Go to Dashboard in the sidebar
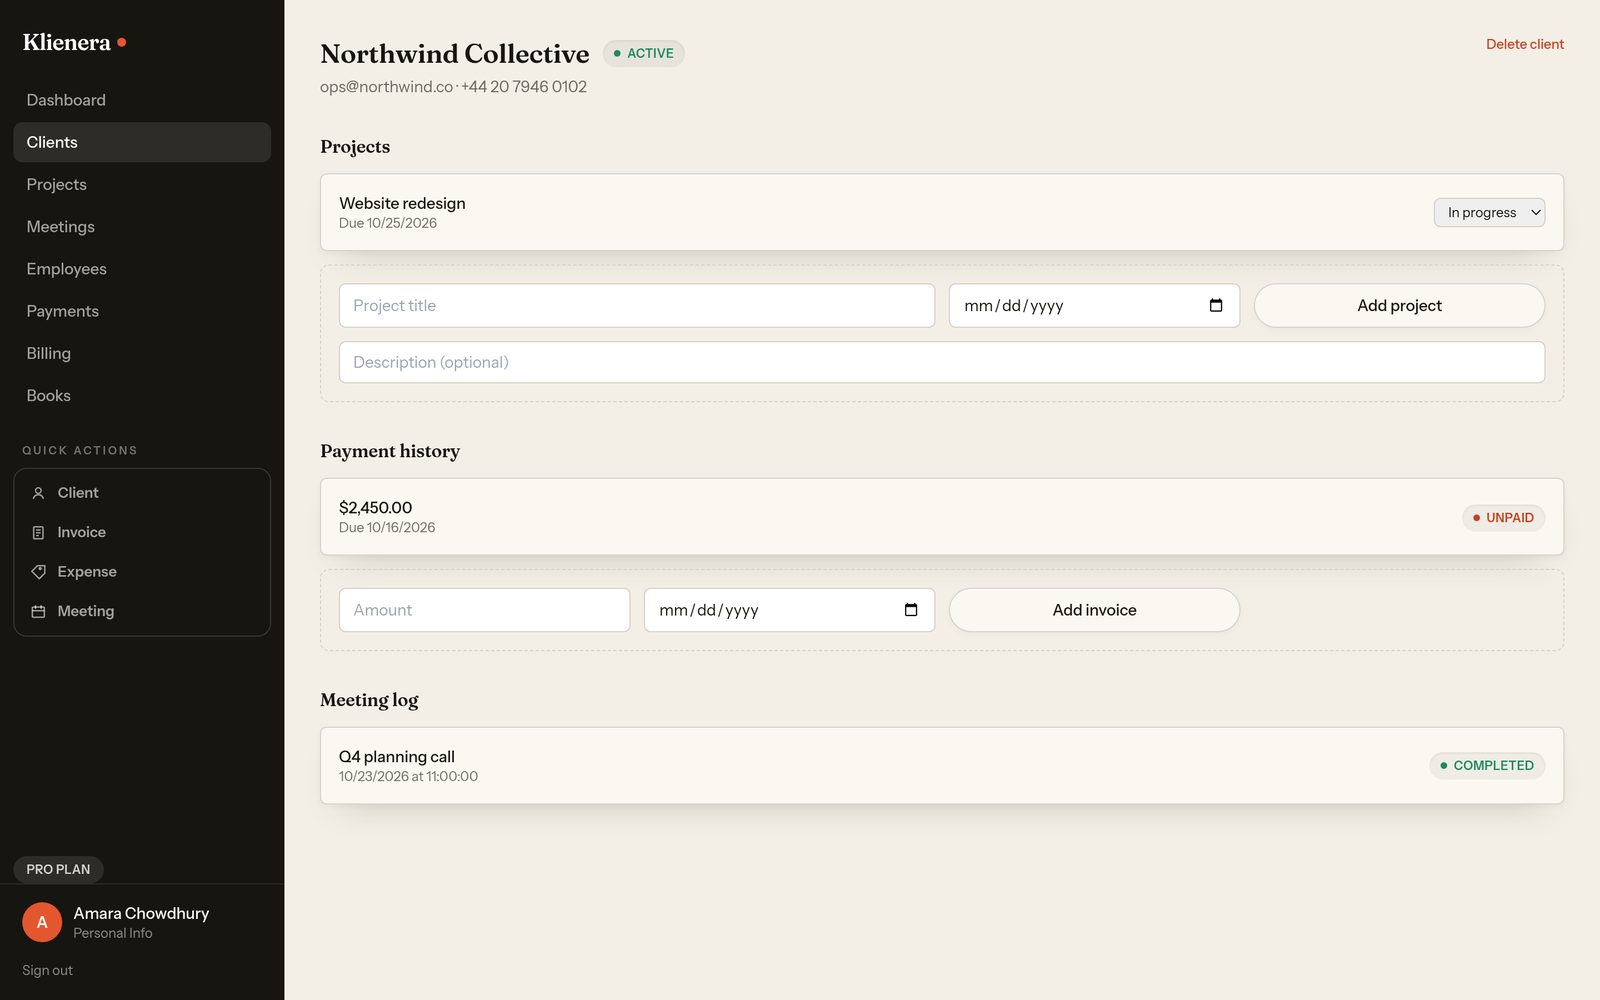 (x=142, y=100)
